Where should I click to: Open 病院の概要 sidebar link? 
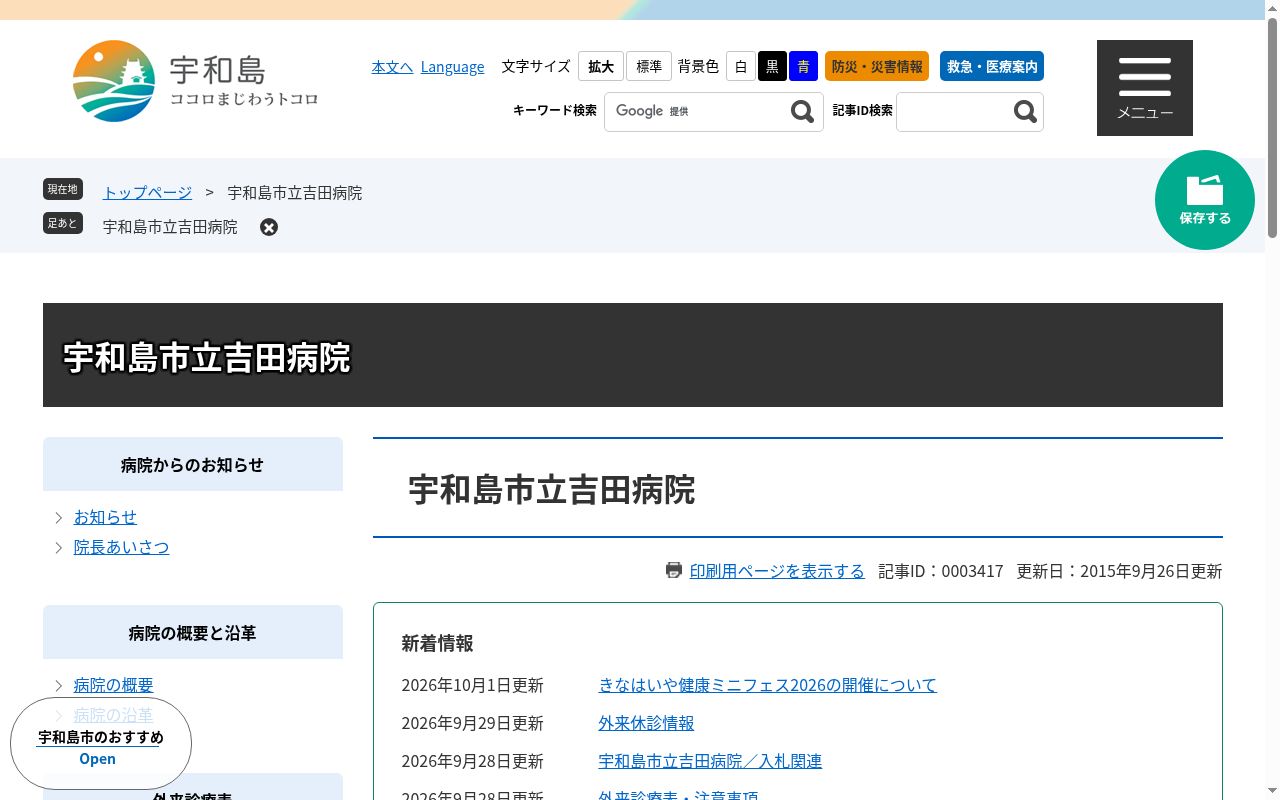[113, 685]
